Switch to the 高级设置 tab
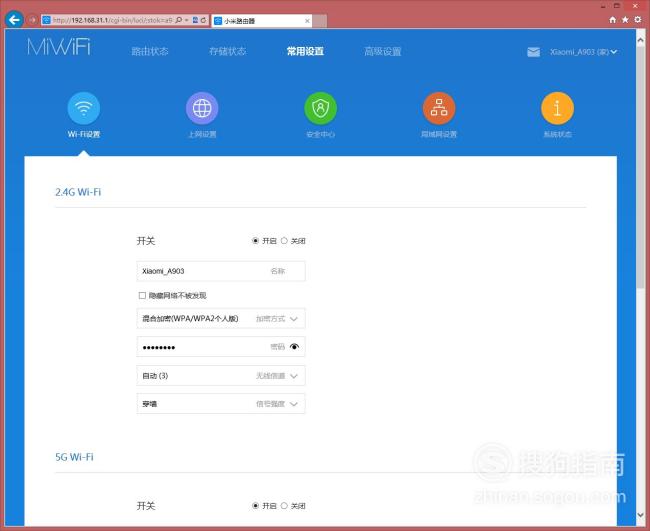The width and height of the screenshot is (650, 531). (x=383, y=52)
